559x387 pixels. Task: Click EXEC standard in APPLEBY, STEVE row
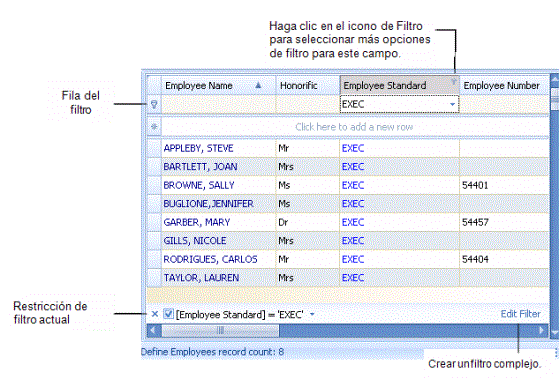tap(353, 148)
